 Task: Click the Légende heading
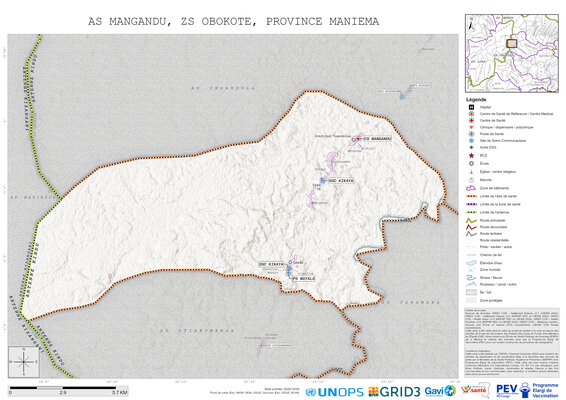tap(476, 100)
